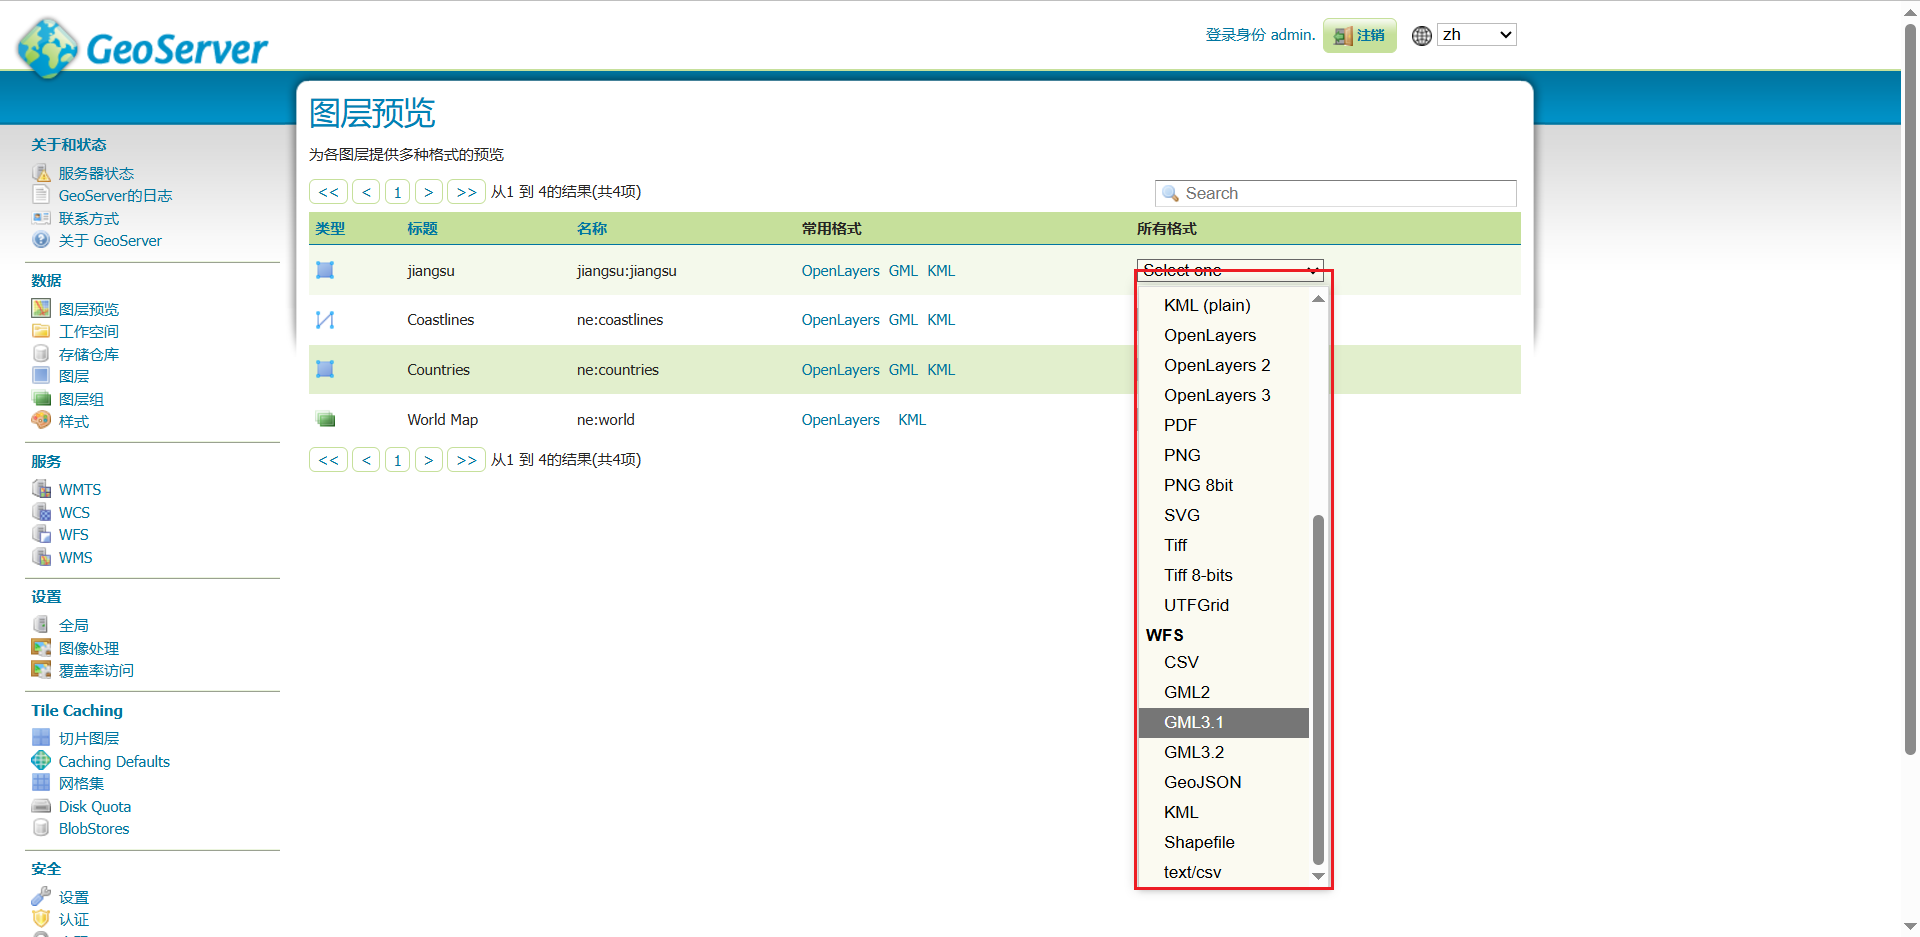The image size is (1920, 937).
Task: Click the authentication shield icon
Action: (41, 919)
